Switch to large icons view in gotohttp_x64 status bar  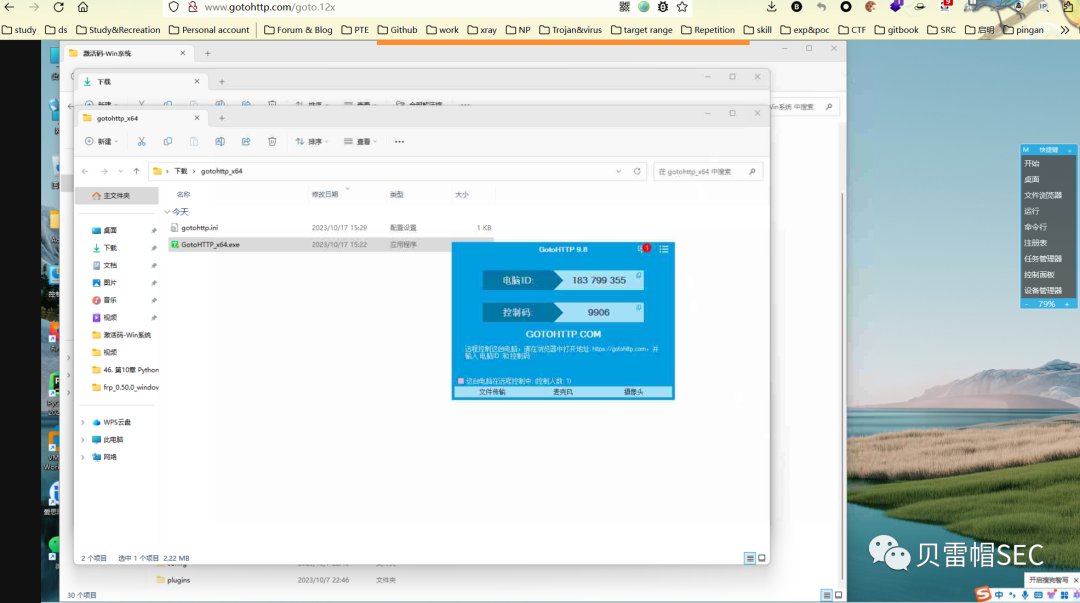[x=762, y=558]
